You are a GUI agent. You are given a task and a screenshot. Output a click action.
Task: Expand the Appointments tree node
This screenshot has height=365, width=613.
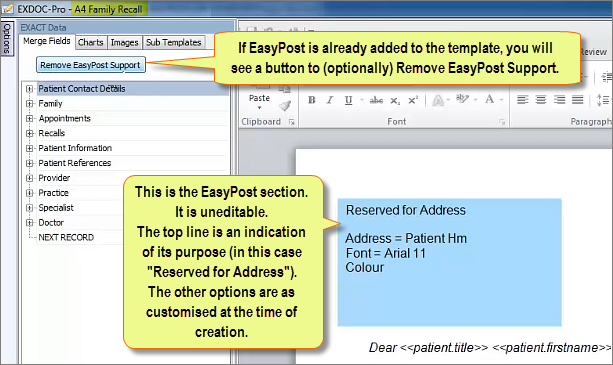[29, 118]
